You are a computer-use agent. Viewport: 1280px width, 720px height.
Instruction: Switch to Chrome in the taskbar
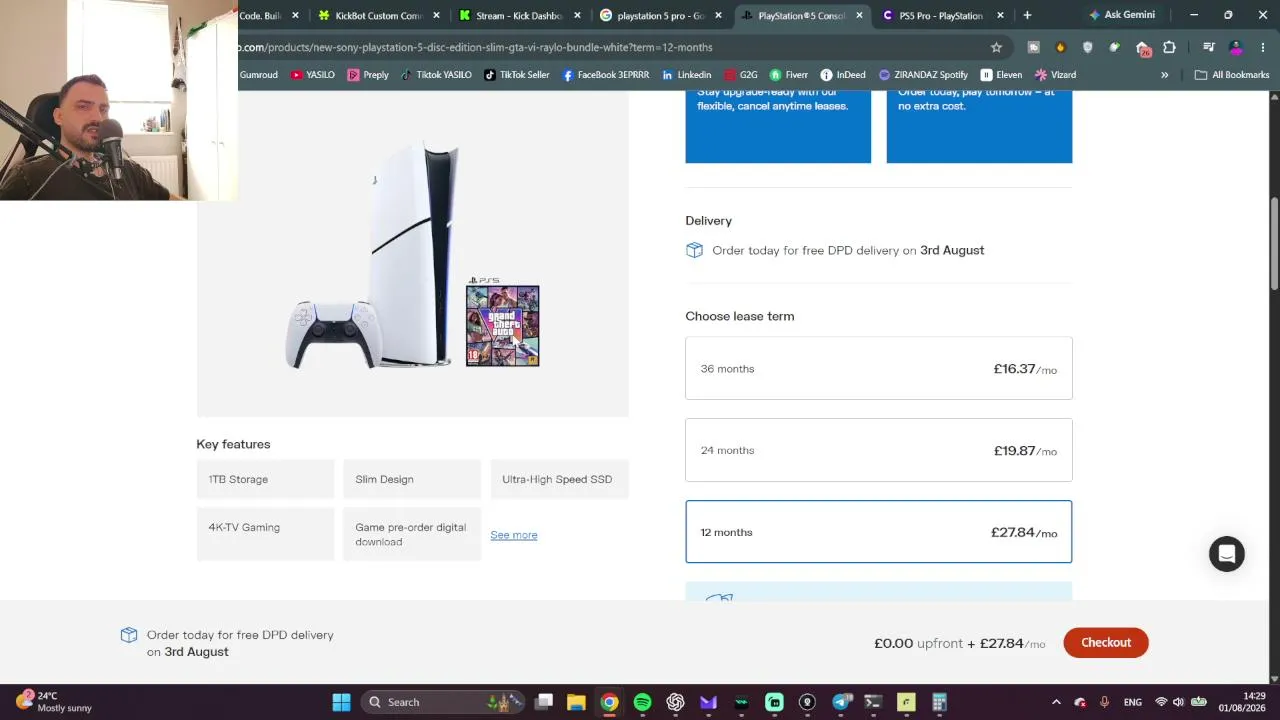609,702
